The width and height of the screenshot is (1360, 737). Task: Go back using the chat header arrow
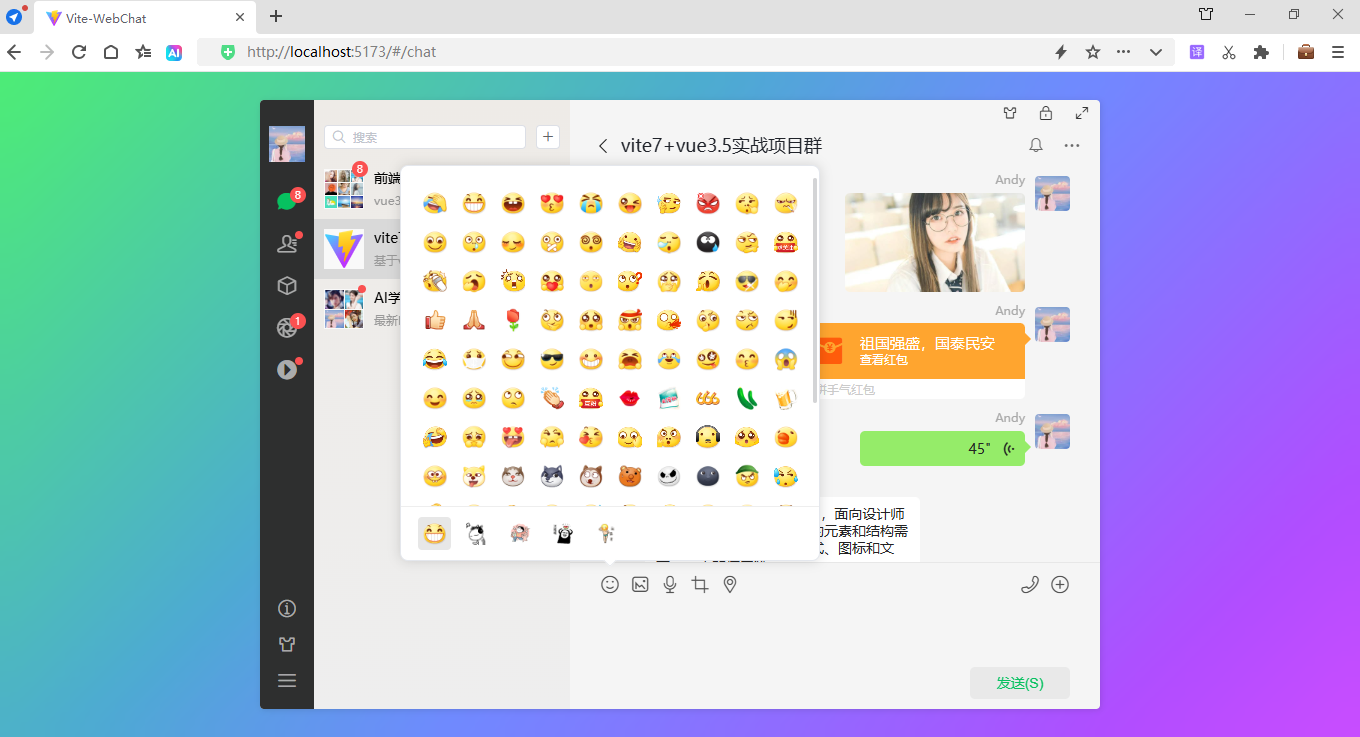pyautogui.click(x=603, y=146)
